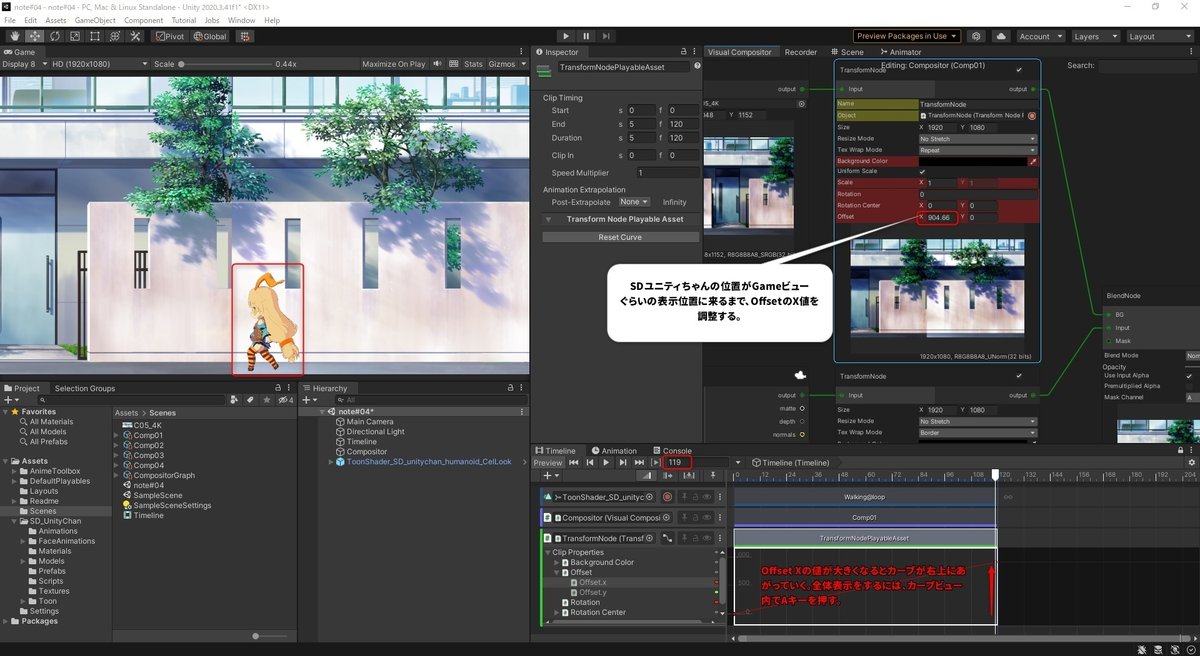The image size is (1200, 656).
Task: Toggle Pivot handle position
Action: coord(170,36)
